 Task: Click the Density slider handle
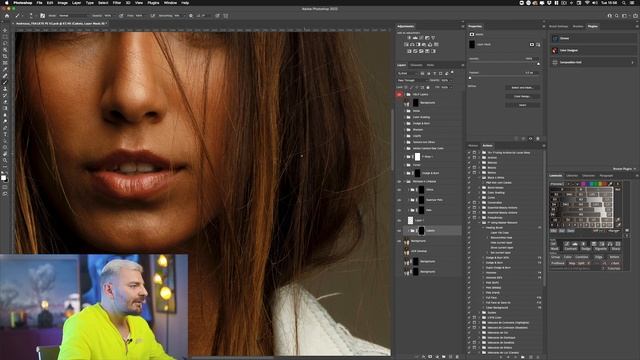538,64
